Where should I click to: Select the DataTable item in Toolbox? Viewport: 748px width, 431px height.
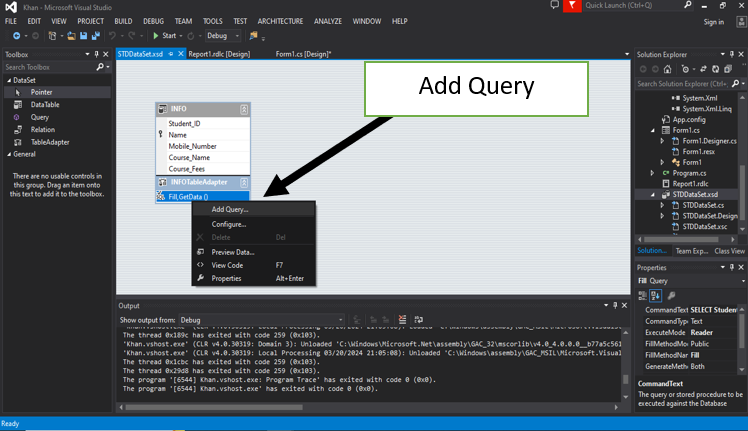pyautogui.click(x=45, y=105)
